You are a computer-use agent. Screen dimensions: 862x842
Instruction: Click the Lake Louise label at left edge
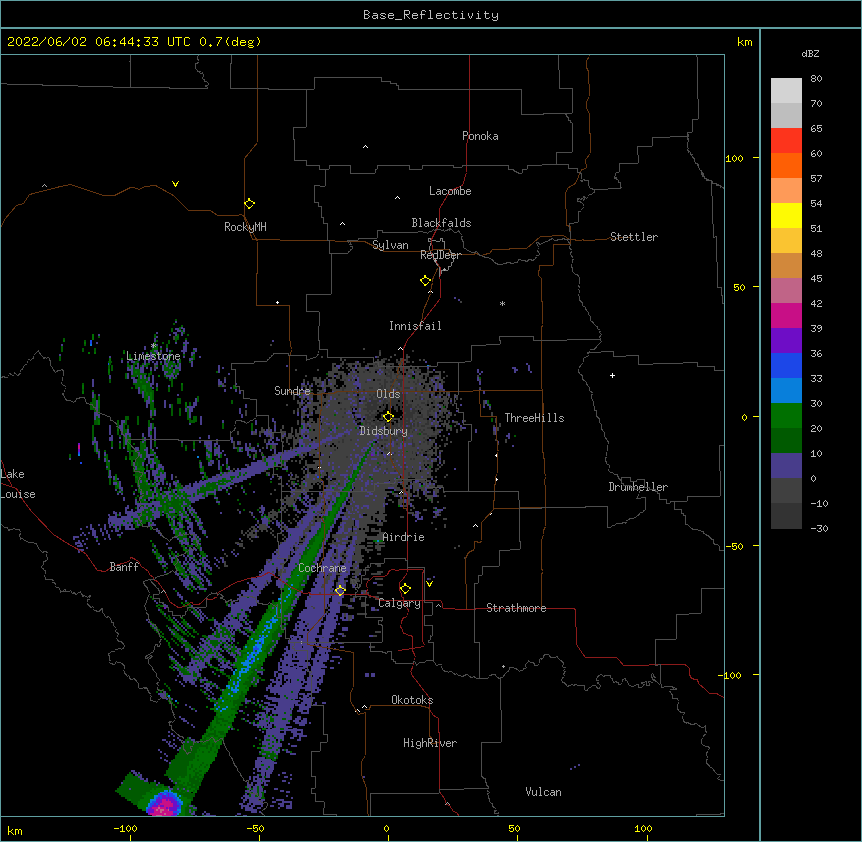18,484
